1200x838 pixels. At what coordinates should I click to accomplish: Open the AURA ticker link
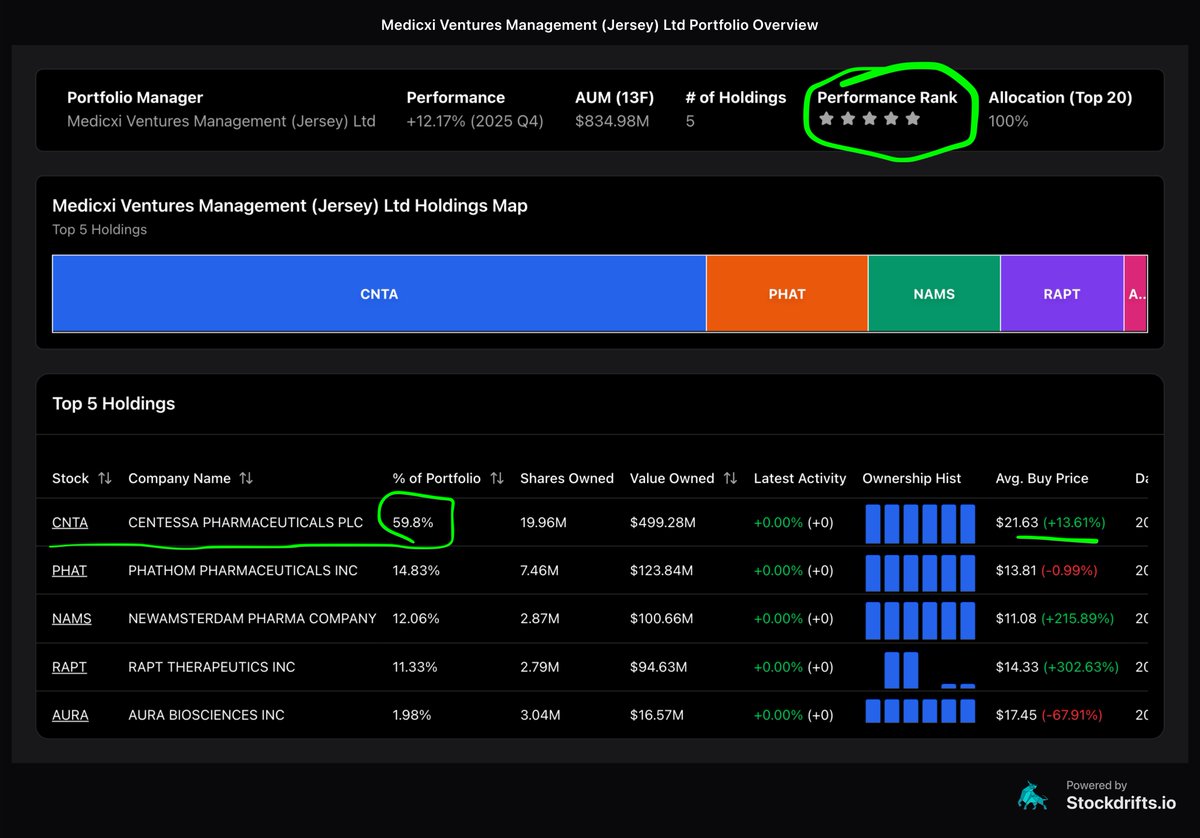(x=70, y=715)
